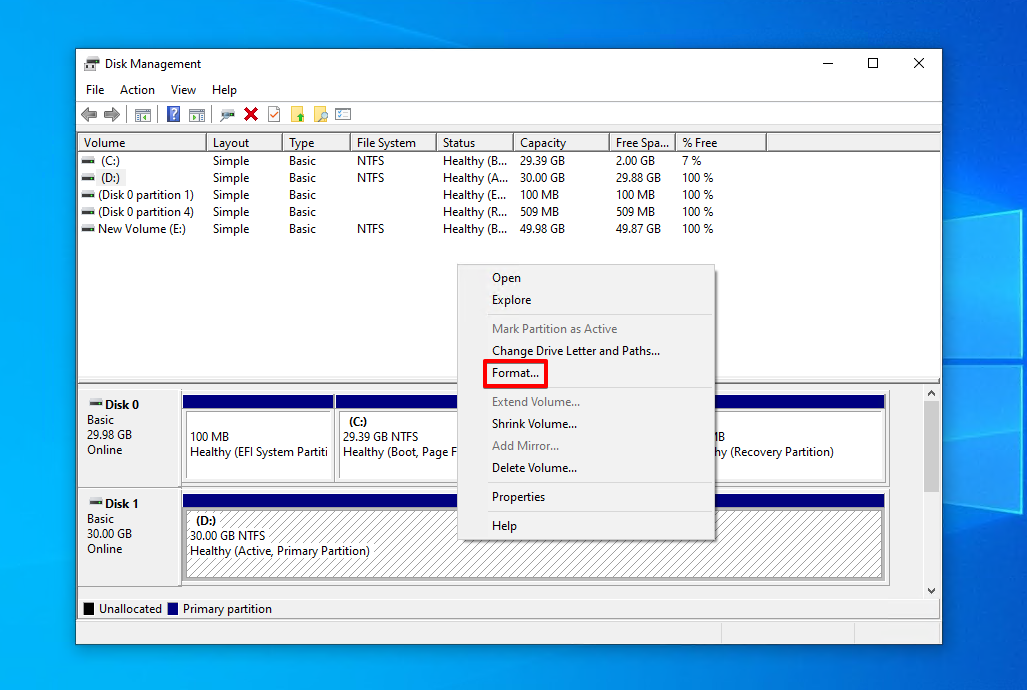Click the checkmark Properties toolbar icon
The image size is (1027, 690).
coord(274,114)
